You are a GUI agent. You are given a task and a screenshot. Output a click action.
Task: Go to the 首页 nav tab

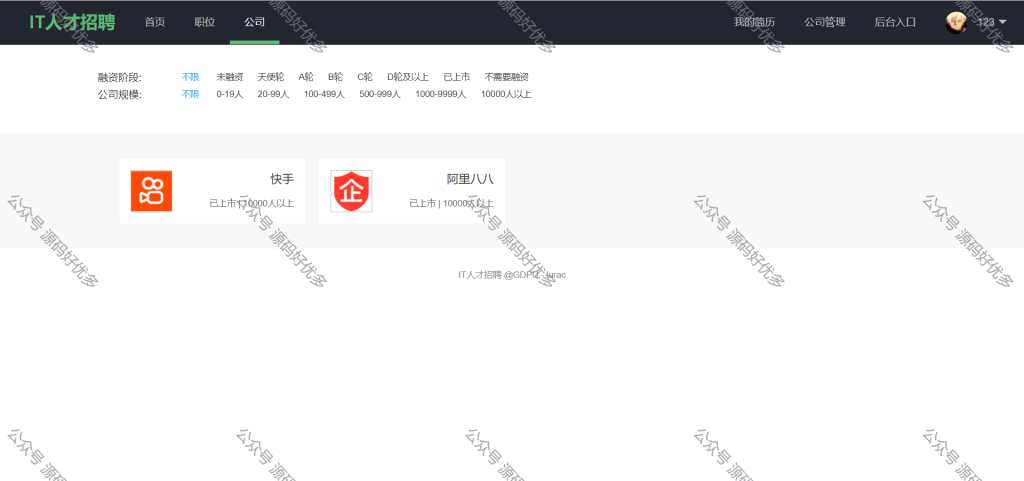tap(155, 22)
